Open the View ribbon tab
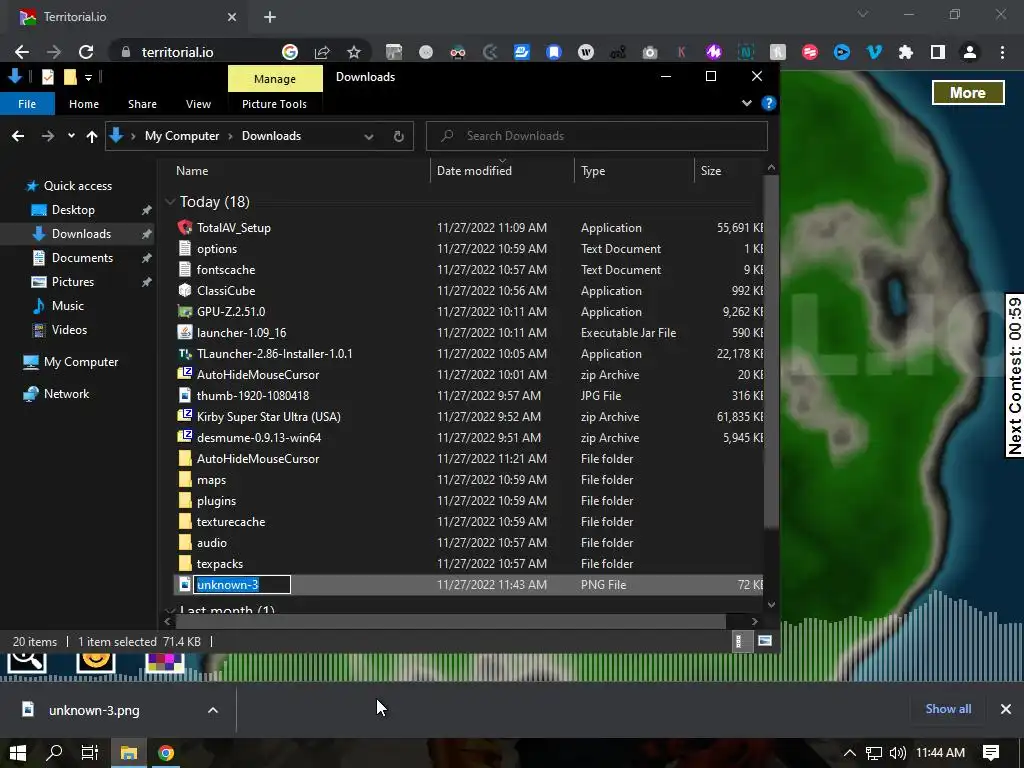This screenshot has width=1024, height=768. pos(198,104)
